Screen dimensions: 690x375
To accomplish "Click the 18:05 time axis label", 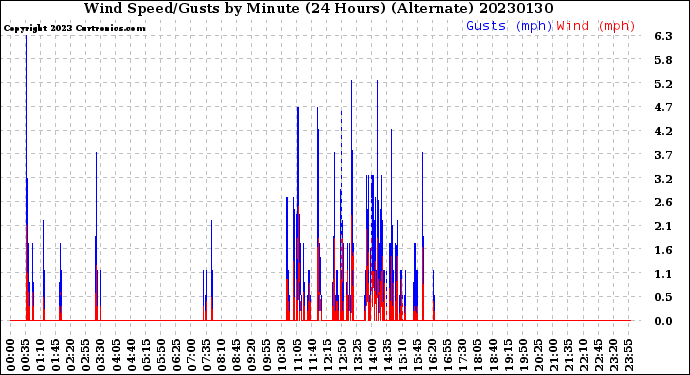I will (478, 355).
